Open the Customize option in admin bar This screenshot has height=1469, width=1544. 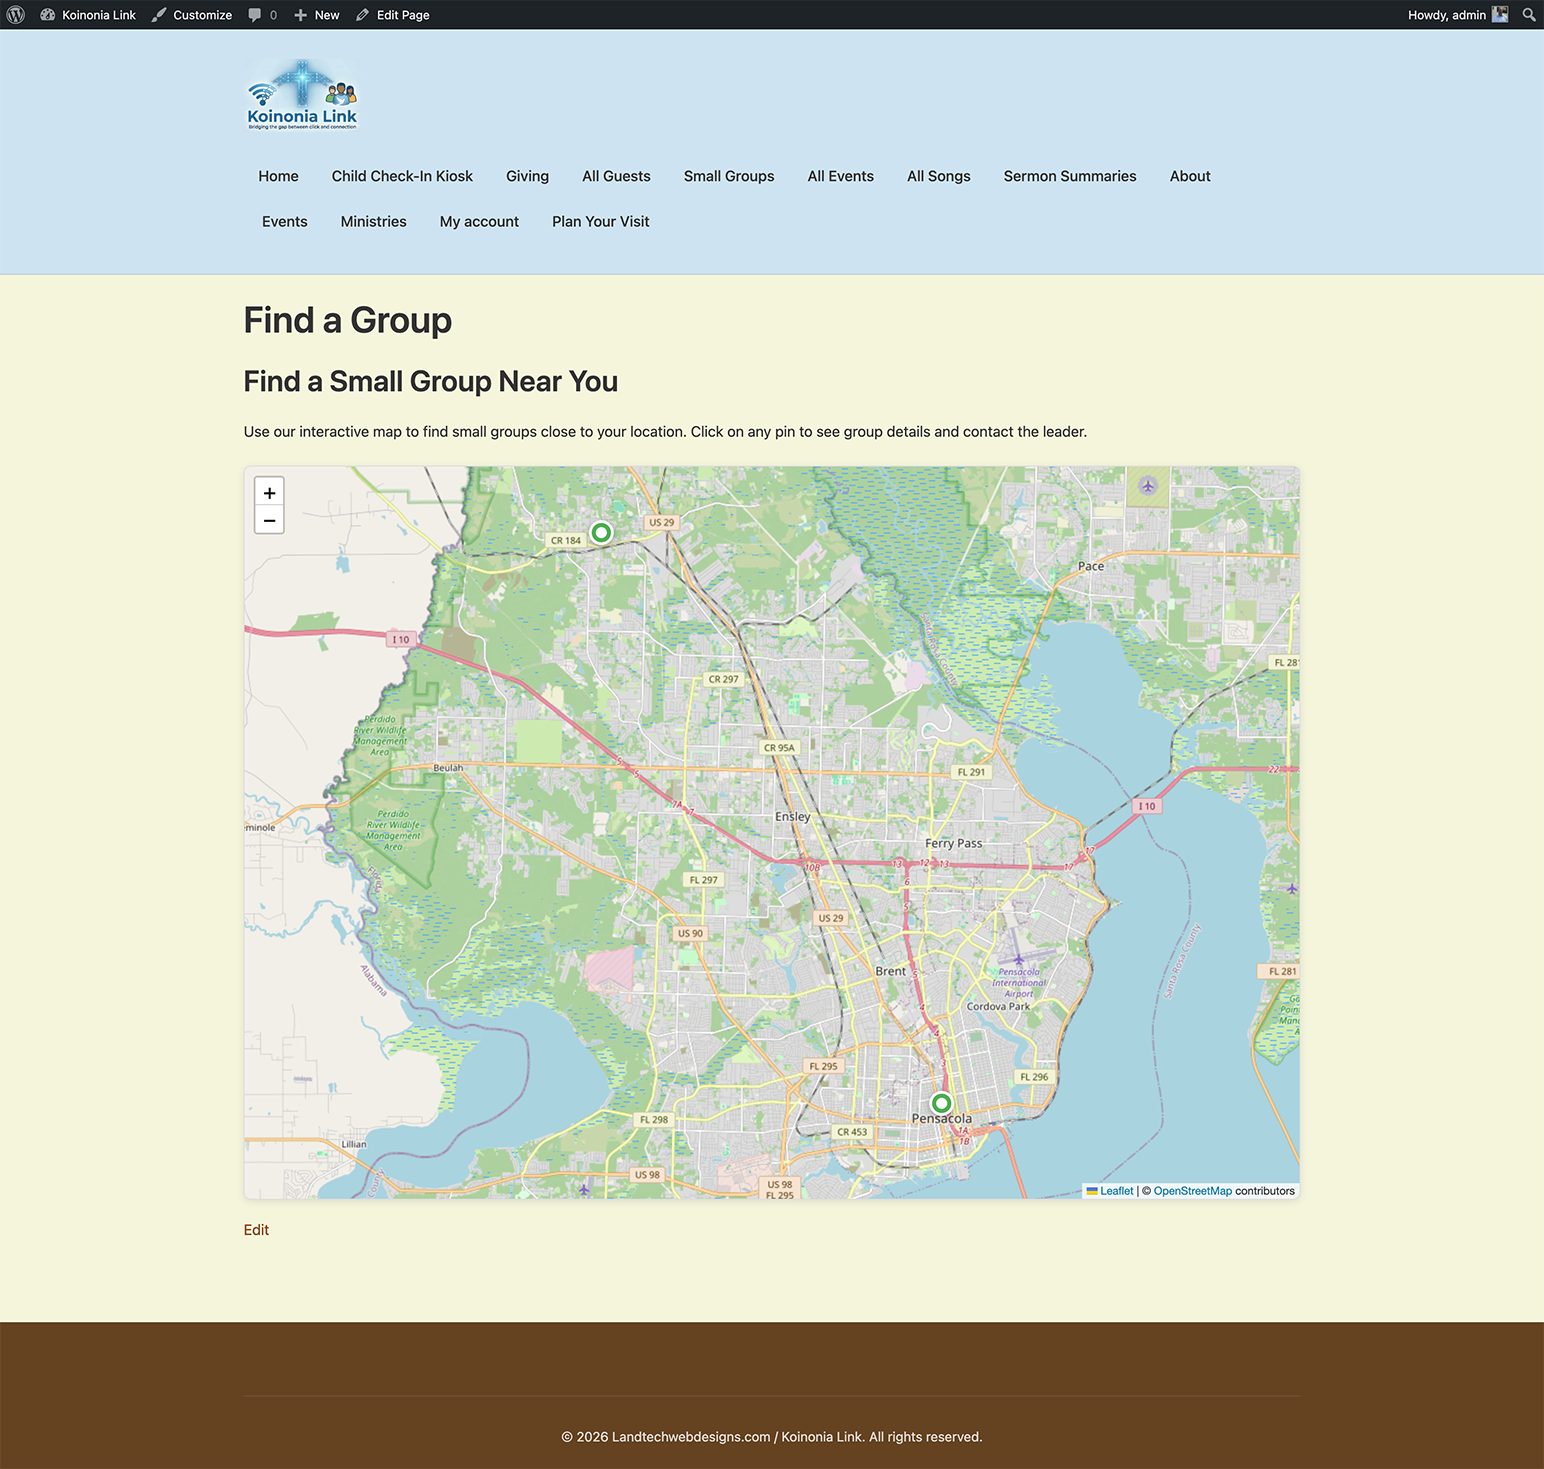[x=192, y=15]
